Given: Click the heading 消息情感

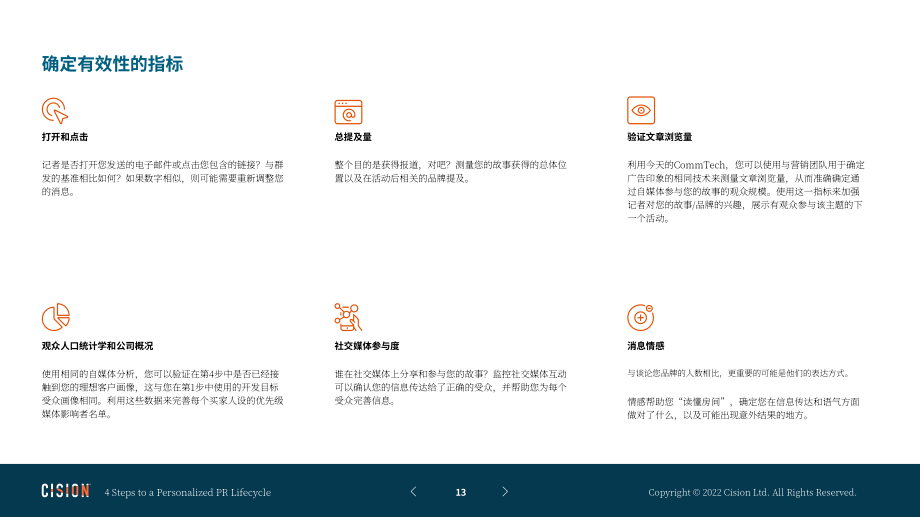Looking at the screenshot, I should coord(645,346).
